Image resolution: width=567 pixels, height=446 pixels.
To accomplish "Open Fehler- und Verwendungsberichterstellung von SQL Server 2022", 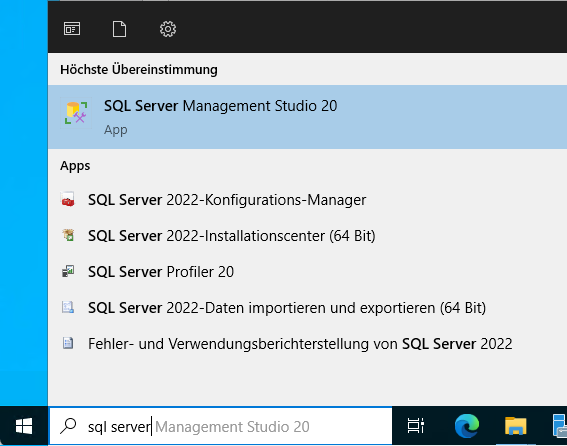I will (x=307, y=344).
